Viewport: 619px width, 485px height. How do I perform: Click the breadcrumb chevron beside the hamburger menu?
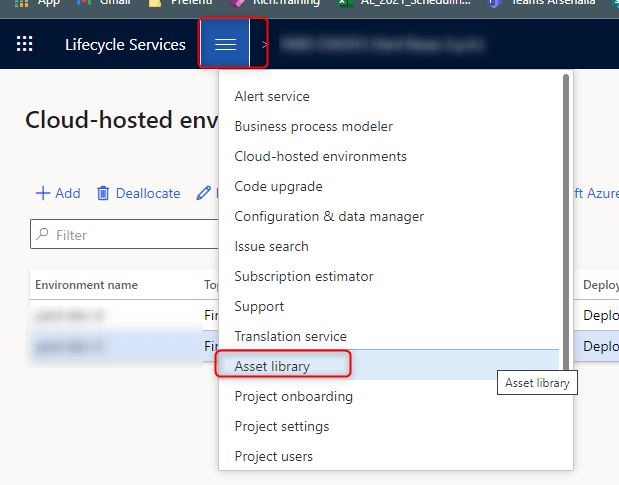(265, 44)
